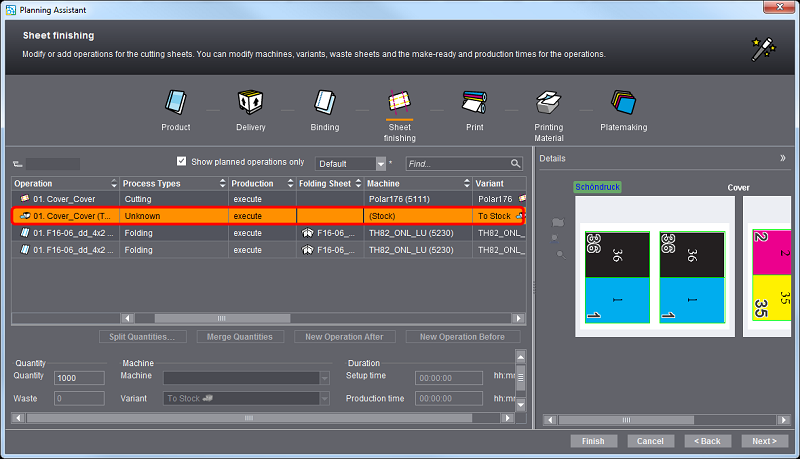The width and height of the screenshot is (800, 459).
Task: Click the Product step icon
Action: [175, 103]
